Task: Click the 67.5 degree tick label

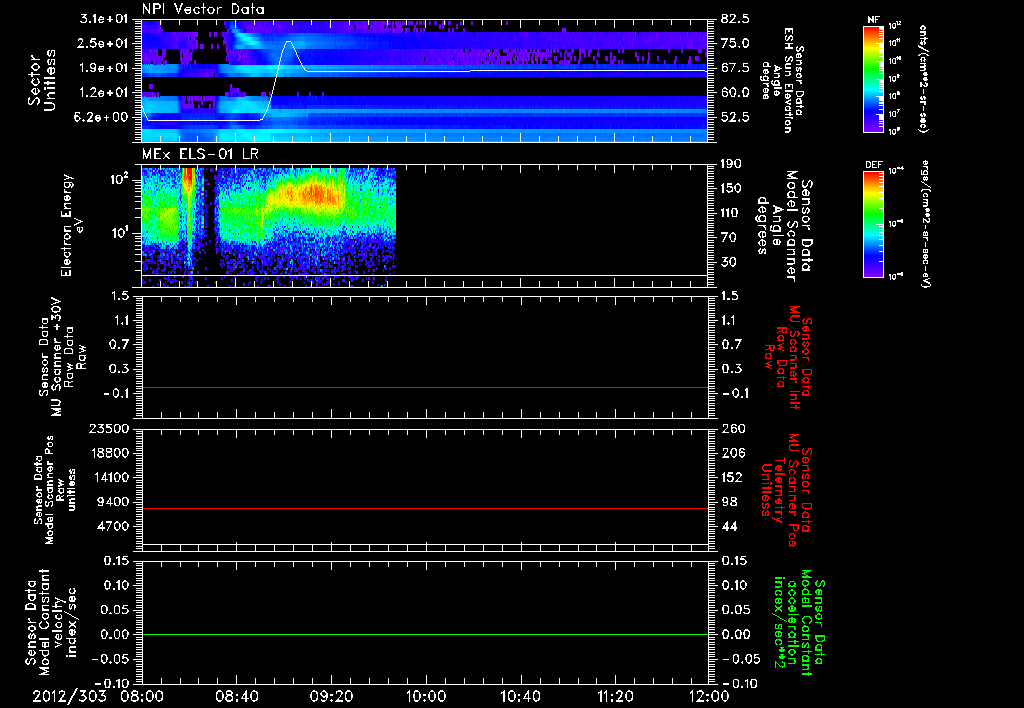Action: [735, 68]
